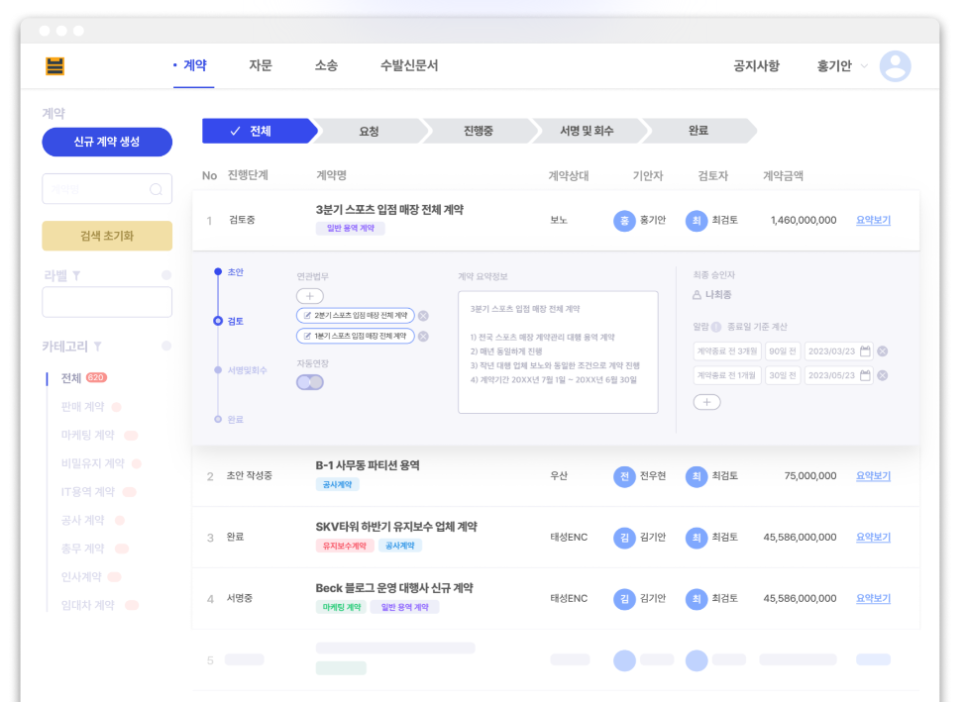Open the 홍기안 account dropdown chevron
This screenshot has height=702, width=966.
pyautogui.click(x=864, y=64)
